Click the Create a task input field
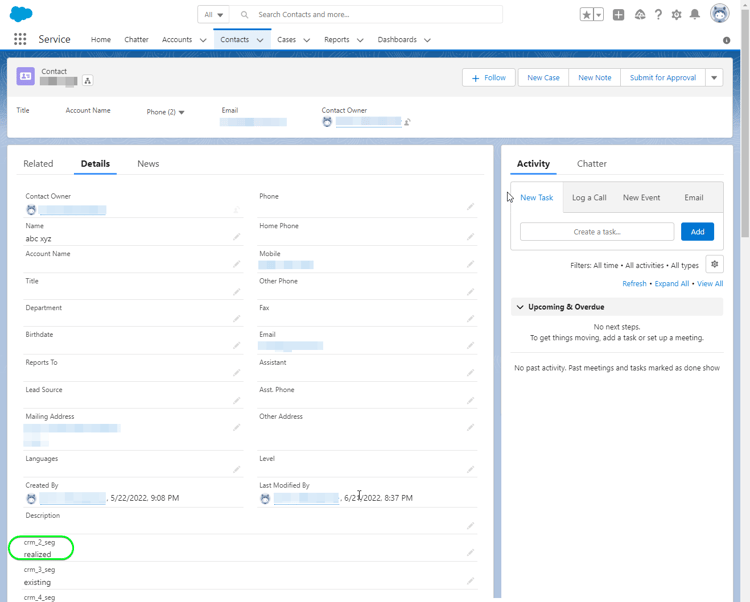Image resolution: width=750 pixels, height=602 pixels. pyautogui.click(x=597, y=232)
